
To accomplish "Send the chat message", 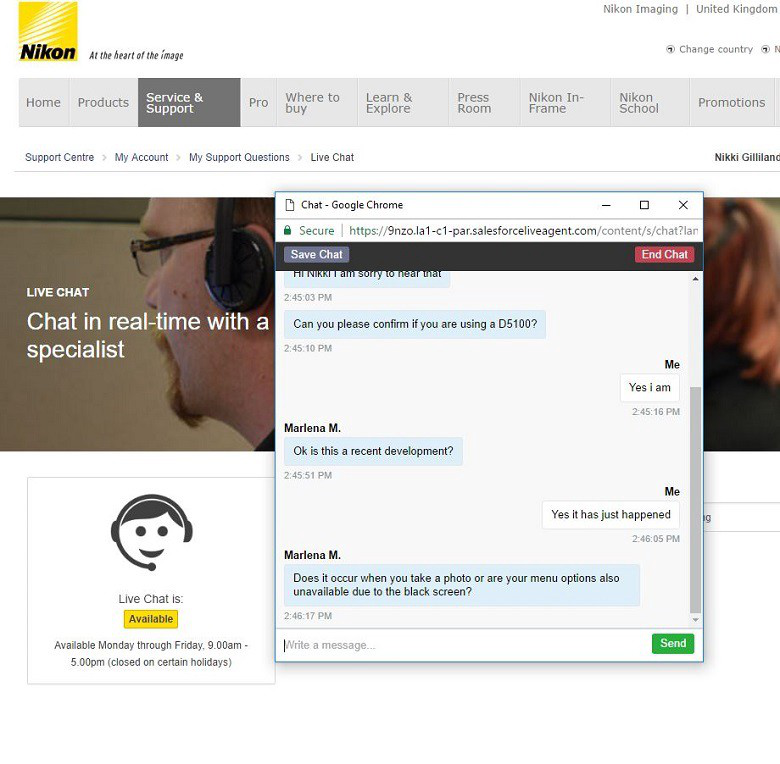I will (672, 644).
